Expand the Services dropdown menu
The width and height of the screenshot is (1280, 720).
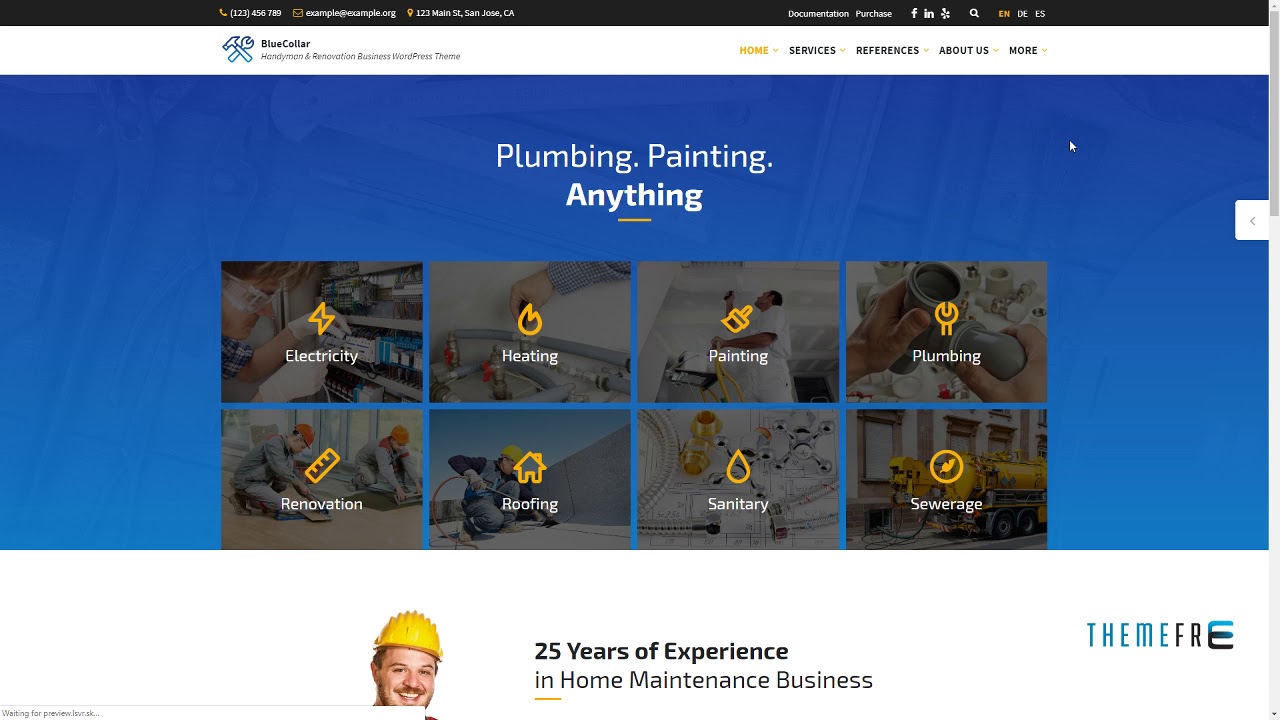817,50
